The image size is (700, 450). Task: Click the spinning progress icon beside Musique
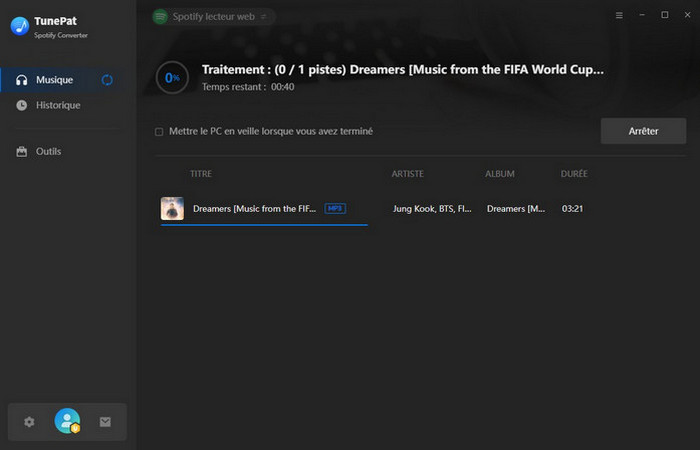(107, 80)
